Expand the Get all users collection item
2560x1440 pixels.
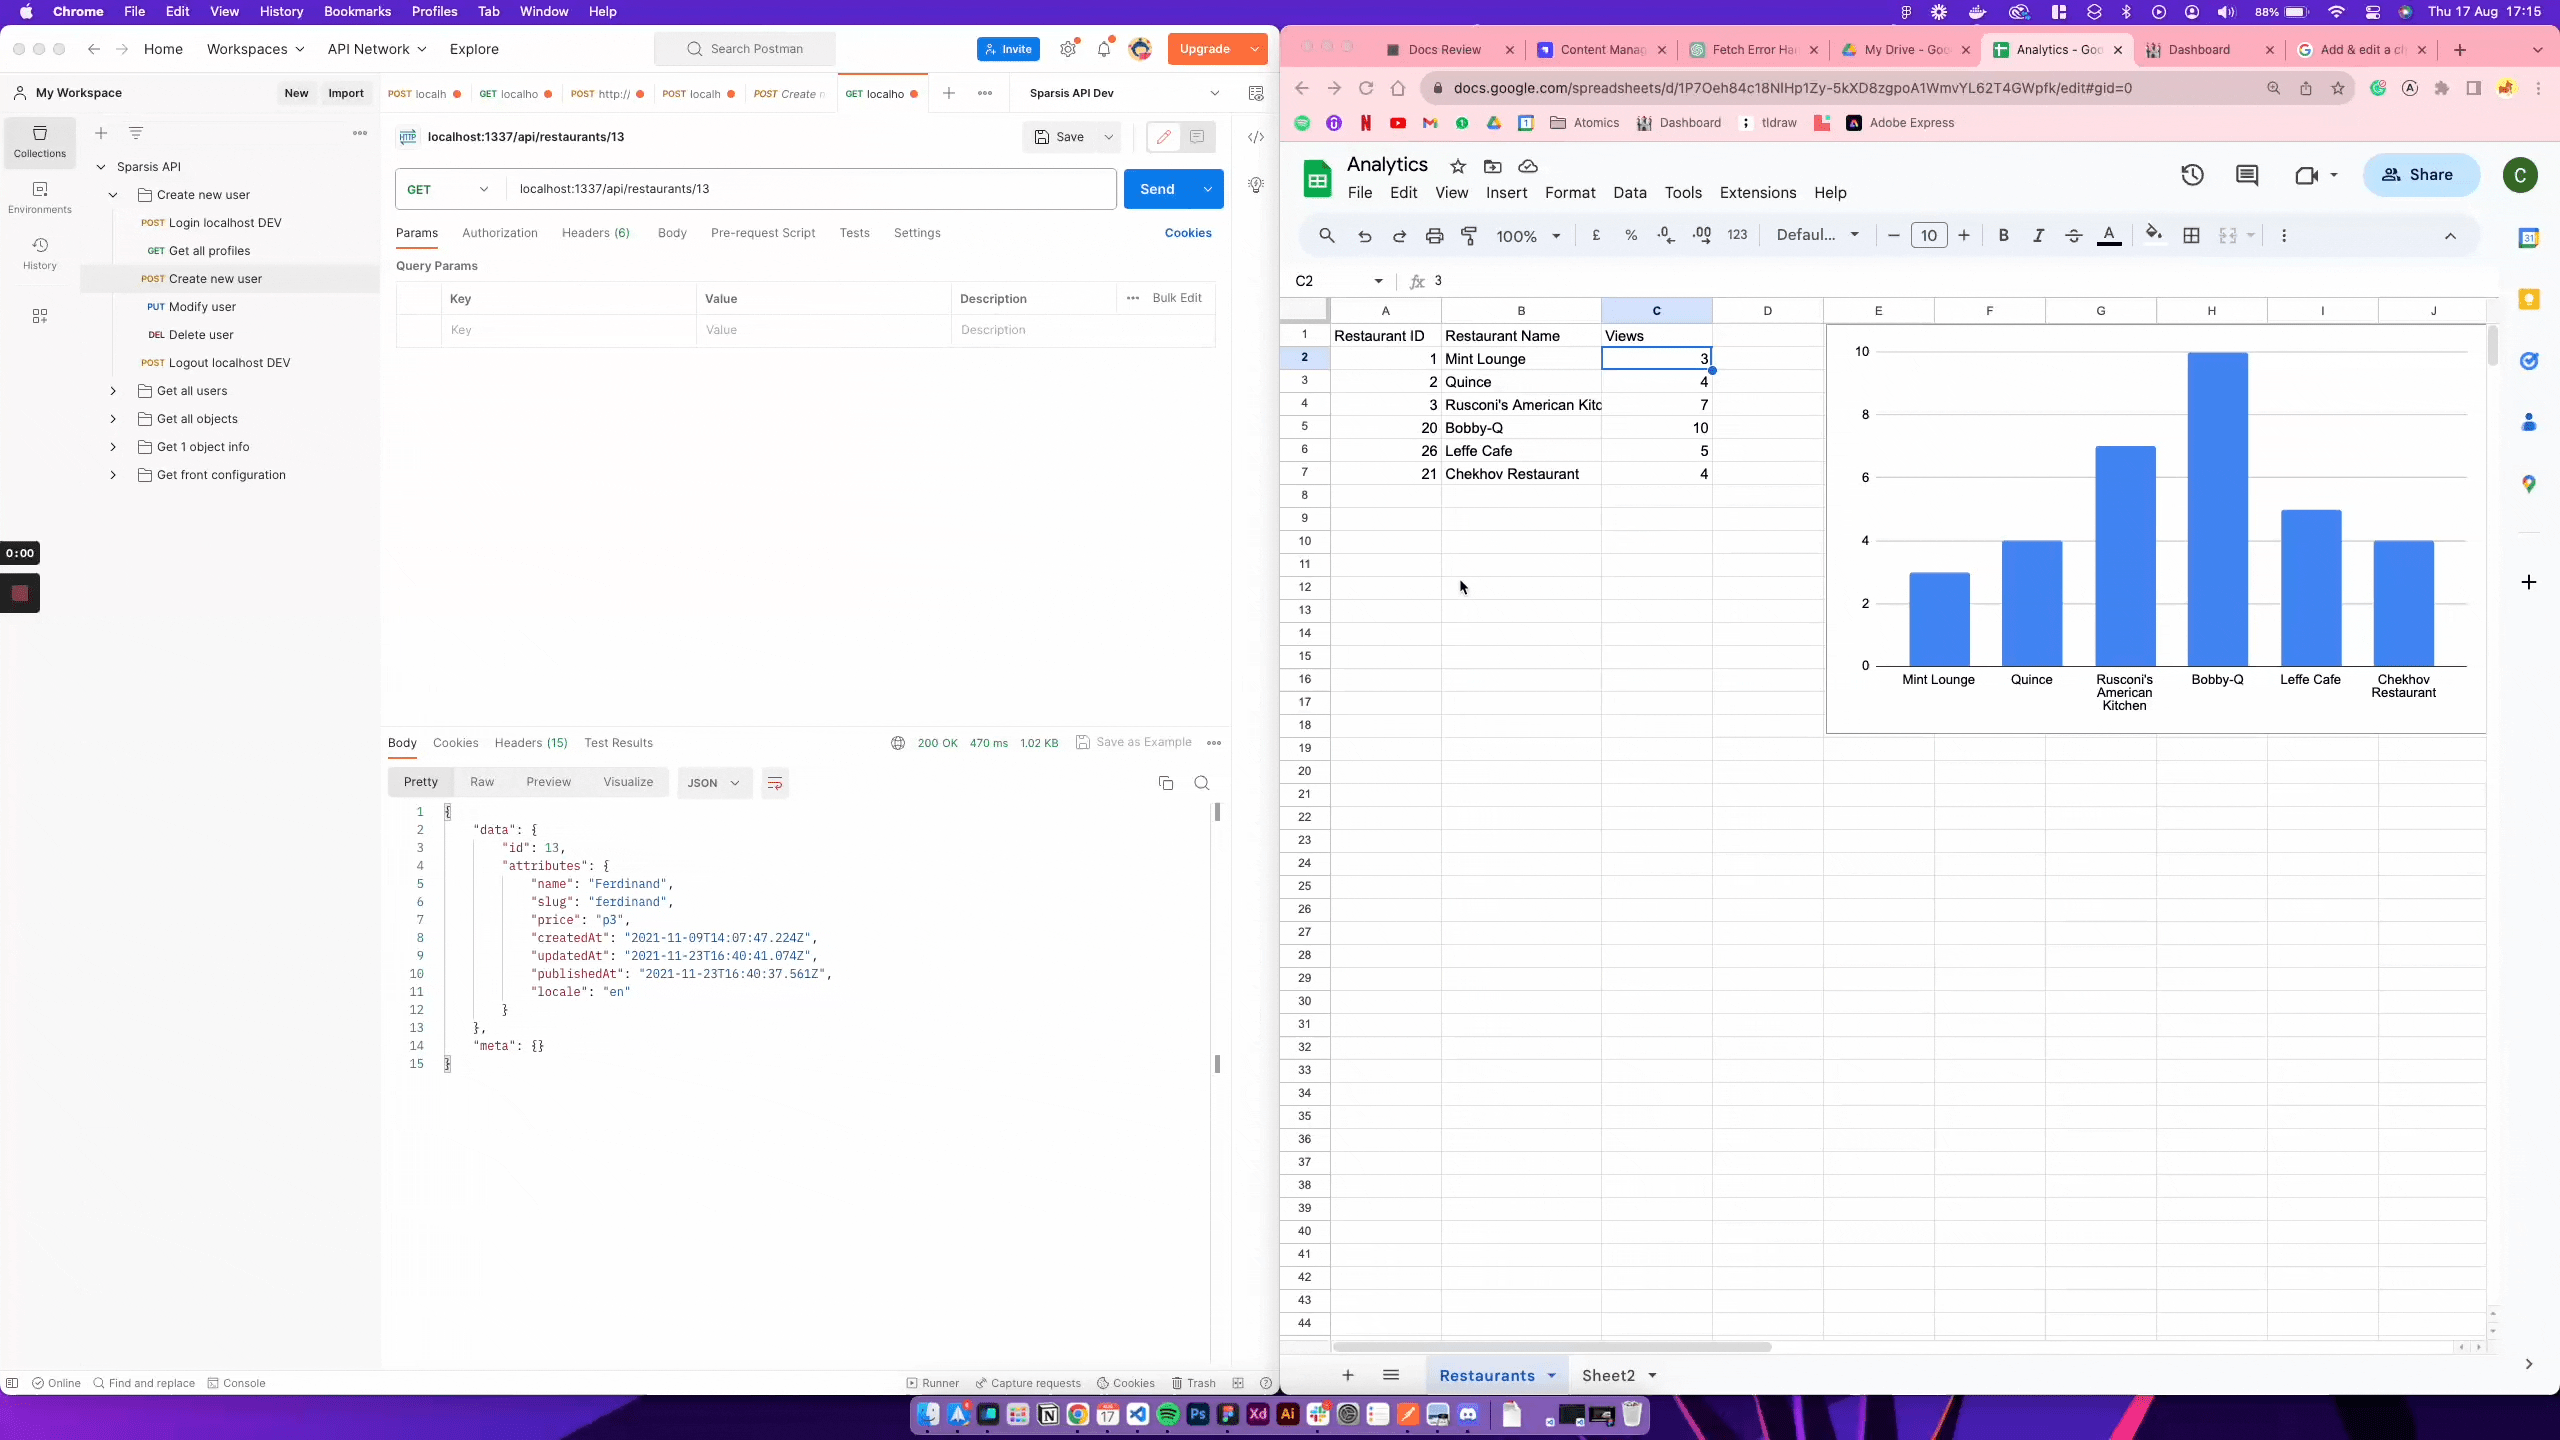tap(113, 390)
